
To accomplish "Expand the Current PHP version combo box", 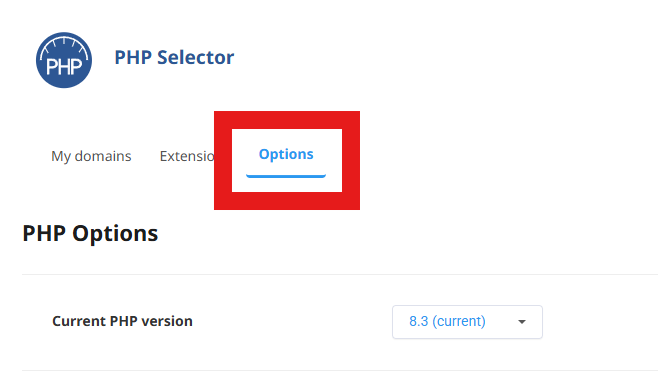I will (x=467, y=322).
